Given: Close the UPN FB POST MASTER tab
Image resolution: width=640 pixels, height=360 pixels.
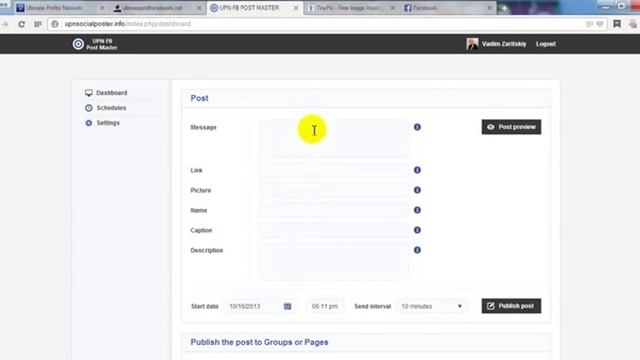Looking at the screenshot, I should (x=296, y=8).
